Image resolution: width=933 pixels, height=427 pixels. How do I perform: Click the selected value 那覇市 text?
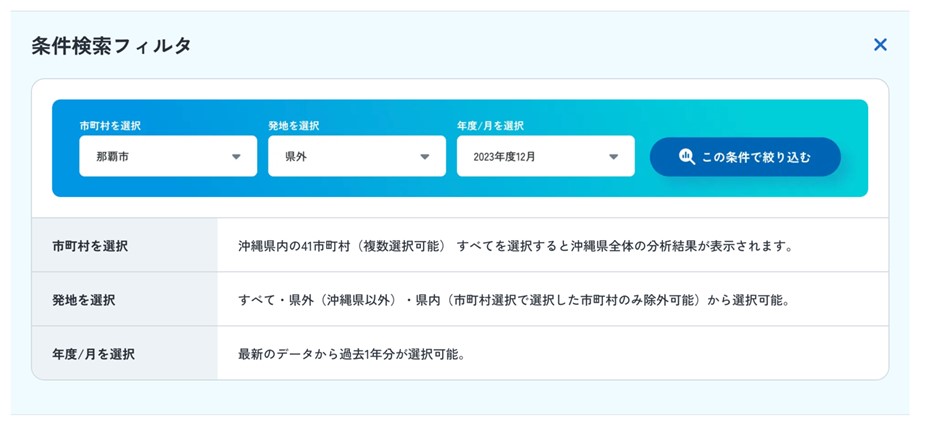(113, 157)
